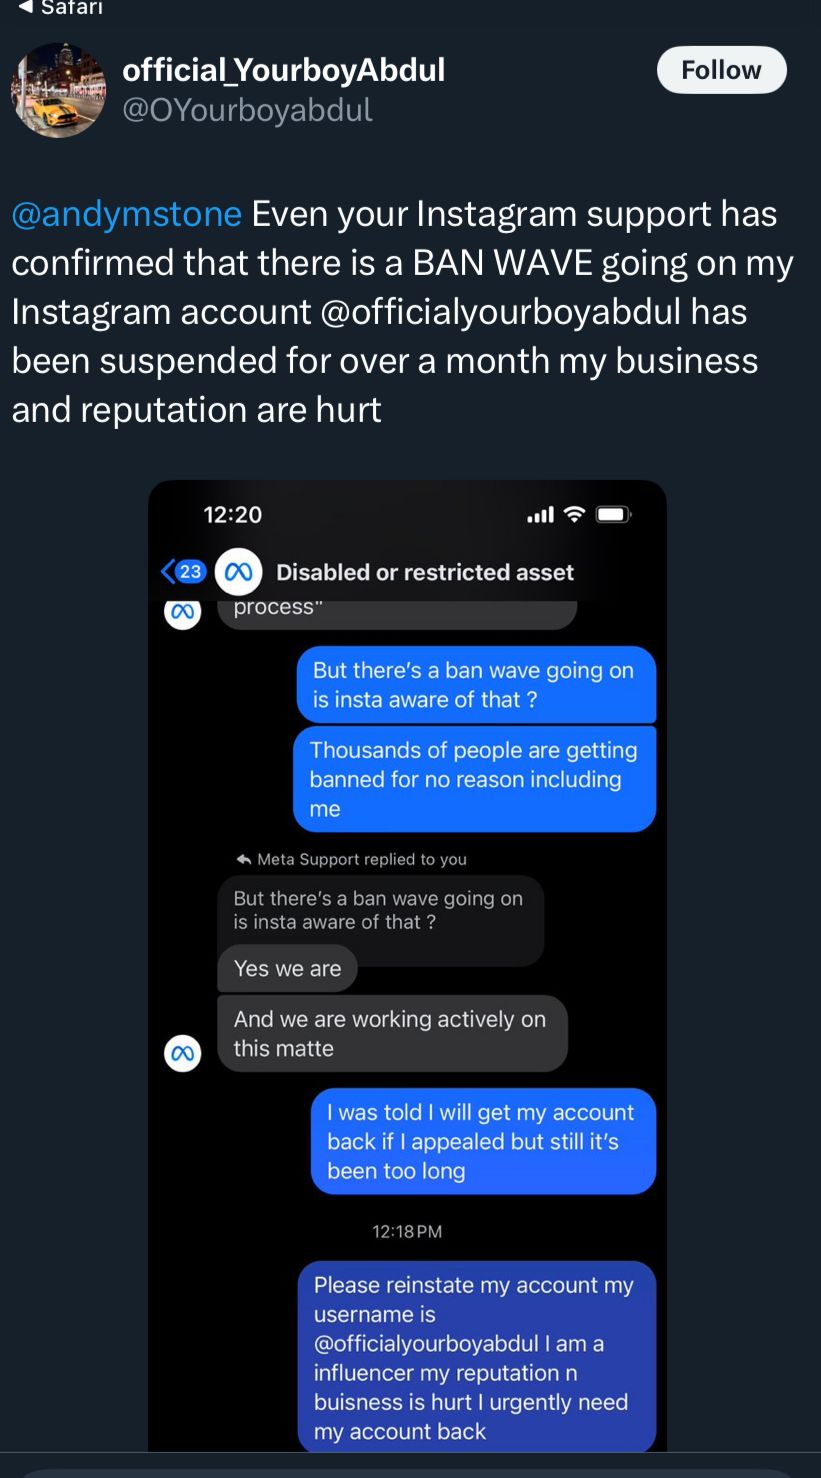The image size is (821, 1478).
Task: Select the 'Please reinstate my account' message
Action: [x=476, y=1357]
